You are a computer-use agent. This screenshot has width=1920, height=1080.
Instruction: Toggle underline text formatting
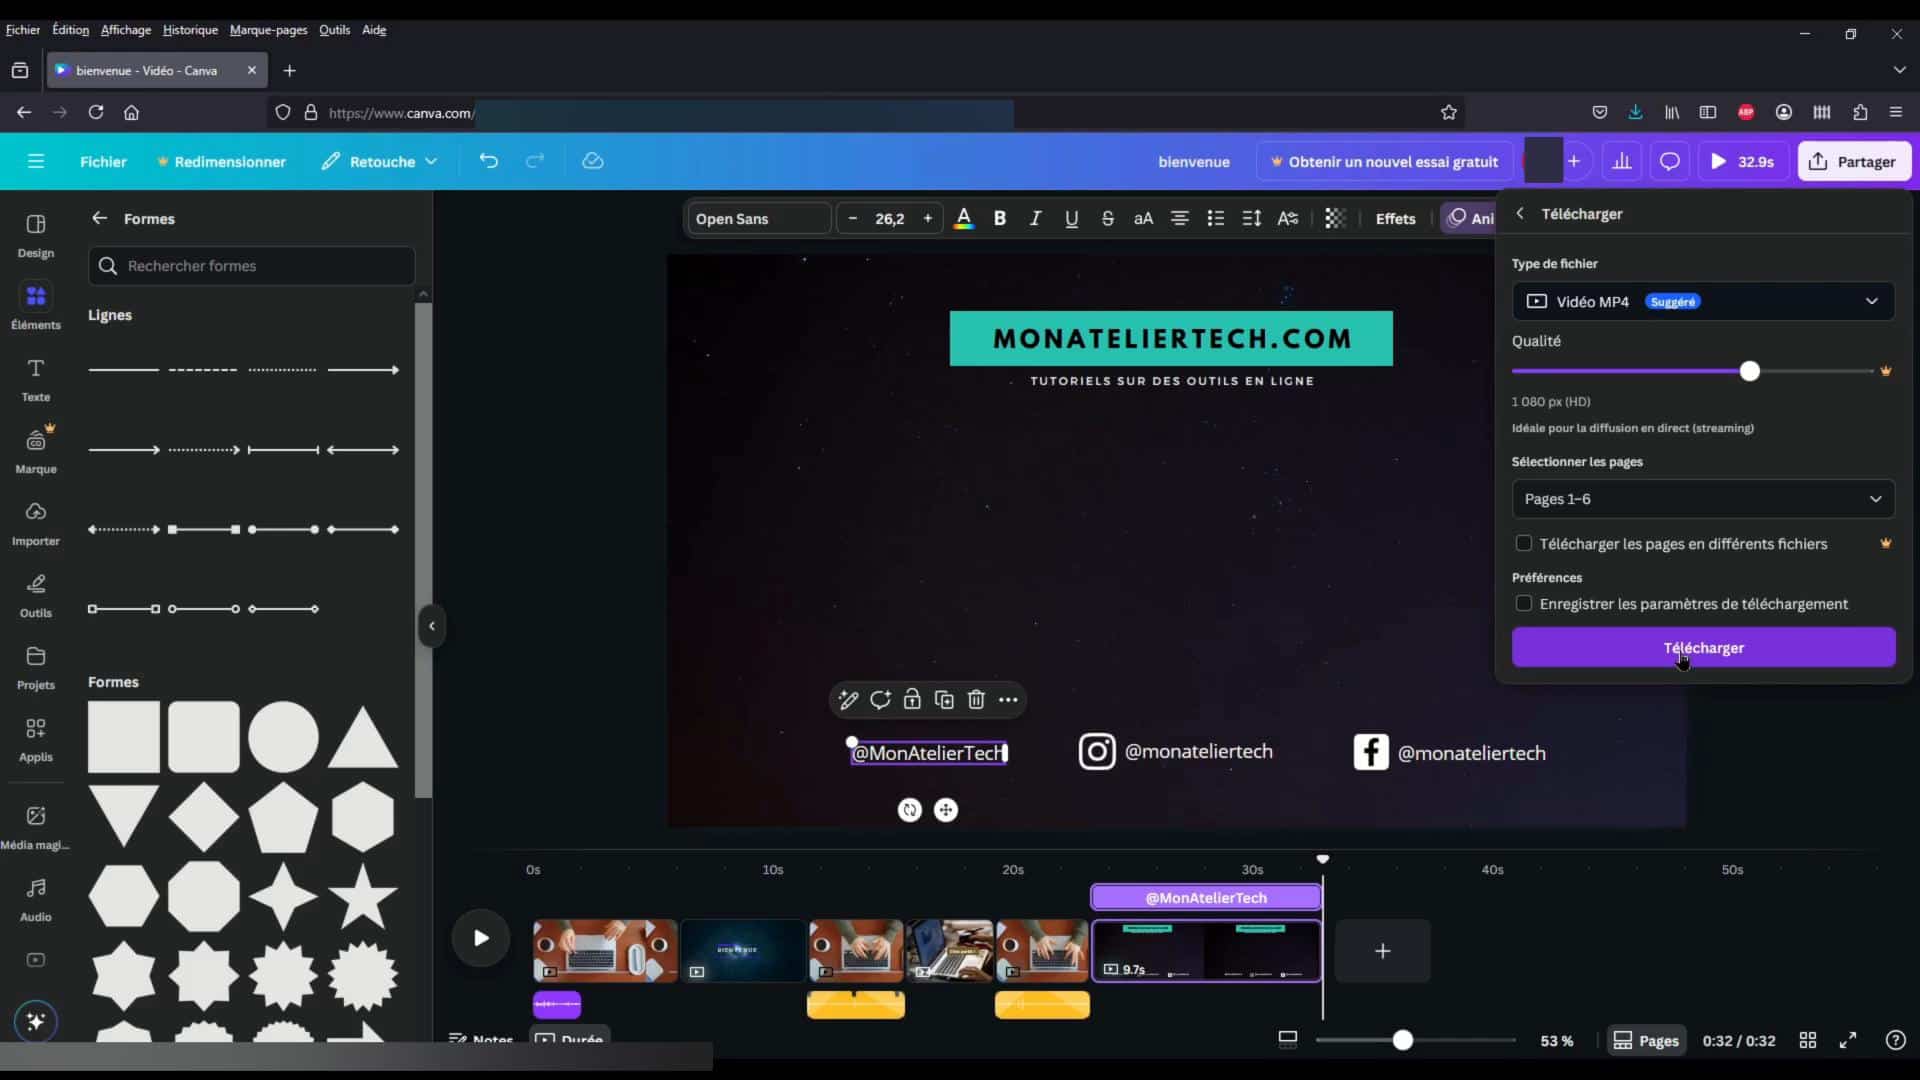1071,218
